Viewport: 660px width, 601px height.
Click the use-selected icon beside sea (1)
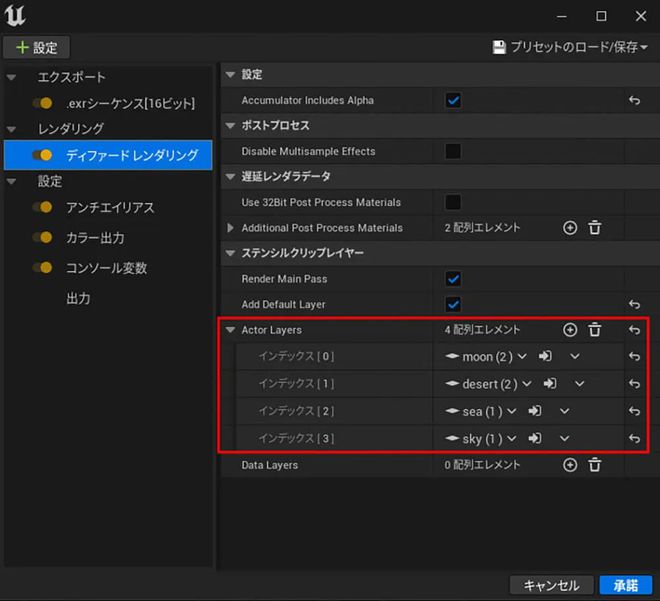(535, 411)
